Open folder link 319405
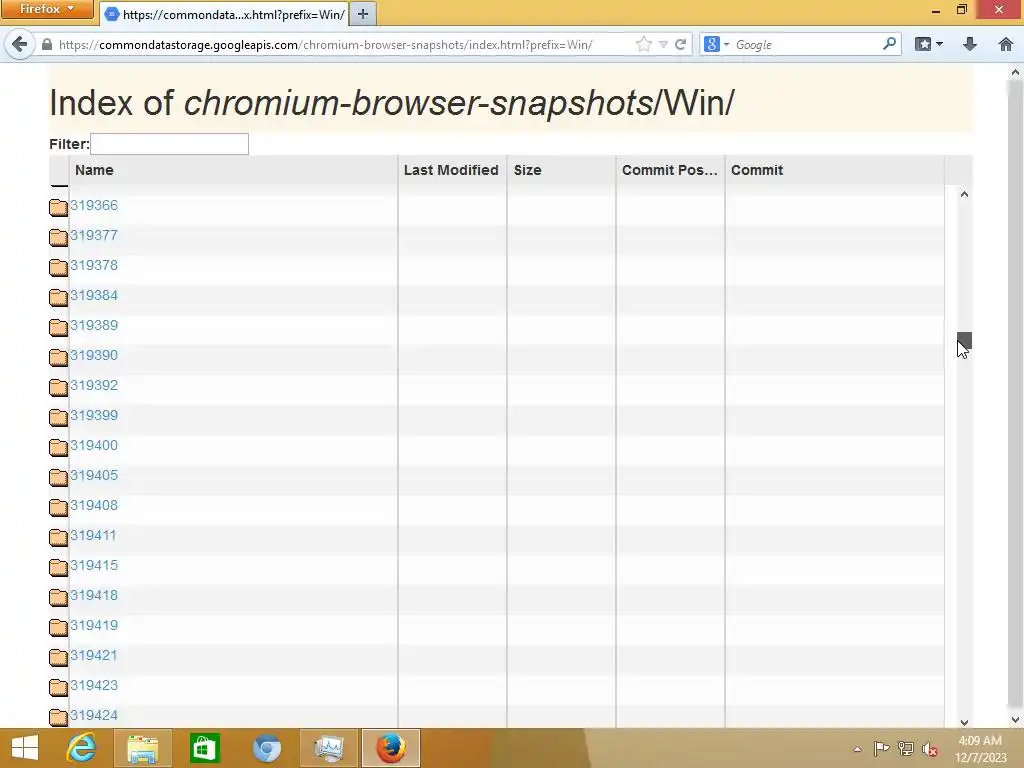This screenshot has height=768, width=1024. click(x=94, y=476)
